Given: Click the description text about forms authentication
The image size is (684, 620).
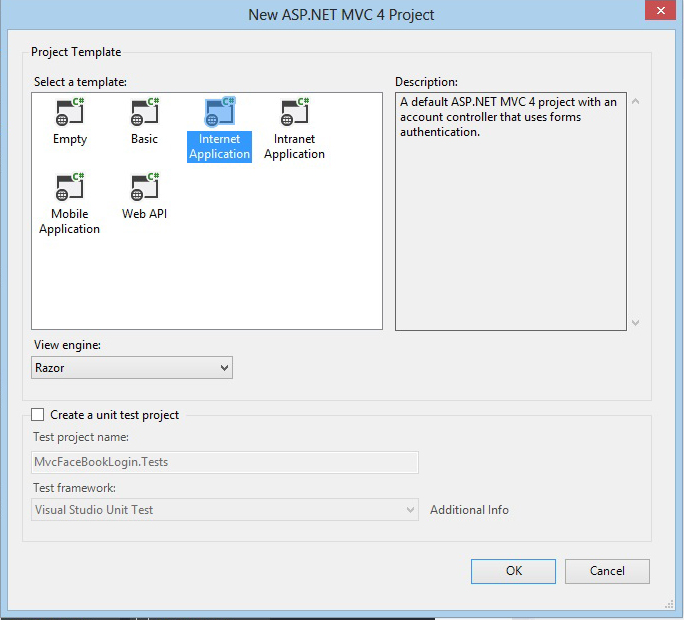Looking at the screenshot, I should 508,117.
